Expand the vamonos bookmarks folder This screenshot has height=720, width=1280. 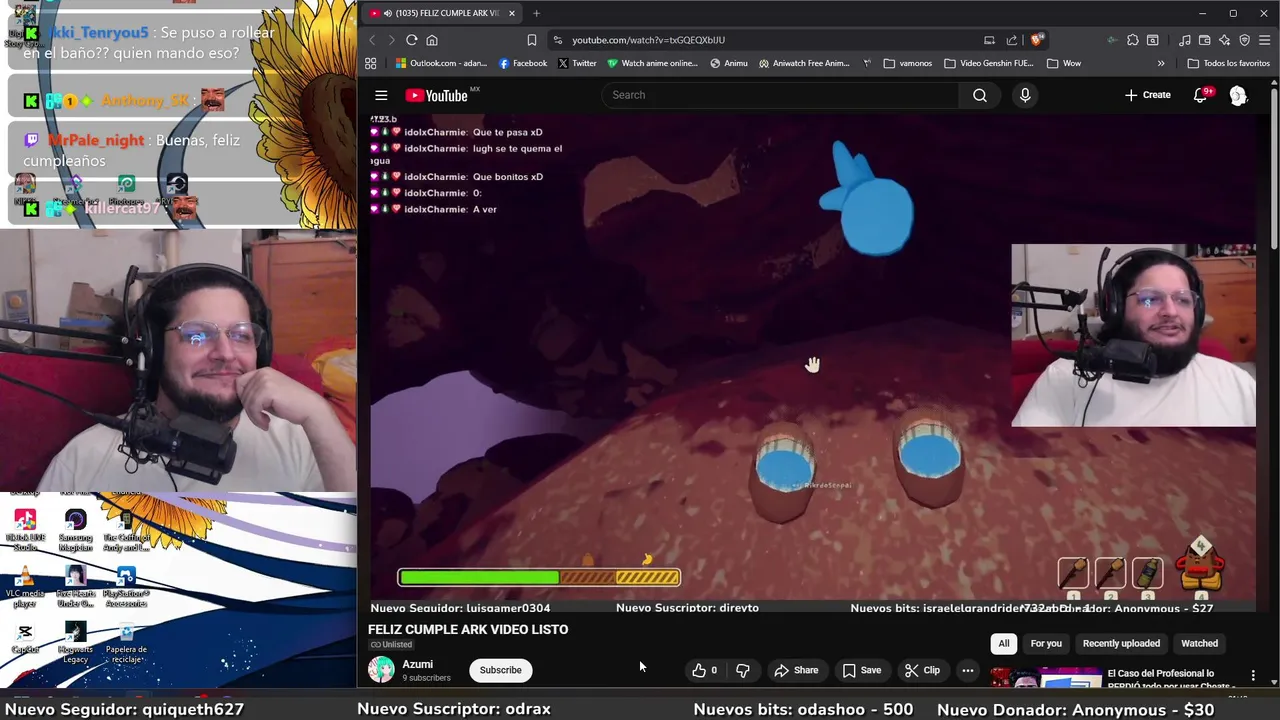(x=908, y=63)
